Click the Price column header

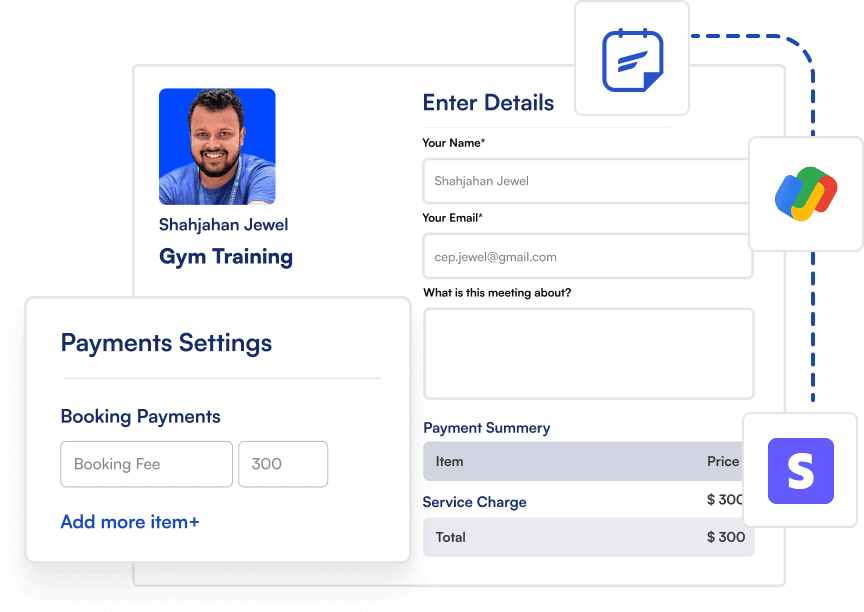[722, 462]
